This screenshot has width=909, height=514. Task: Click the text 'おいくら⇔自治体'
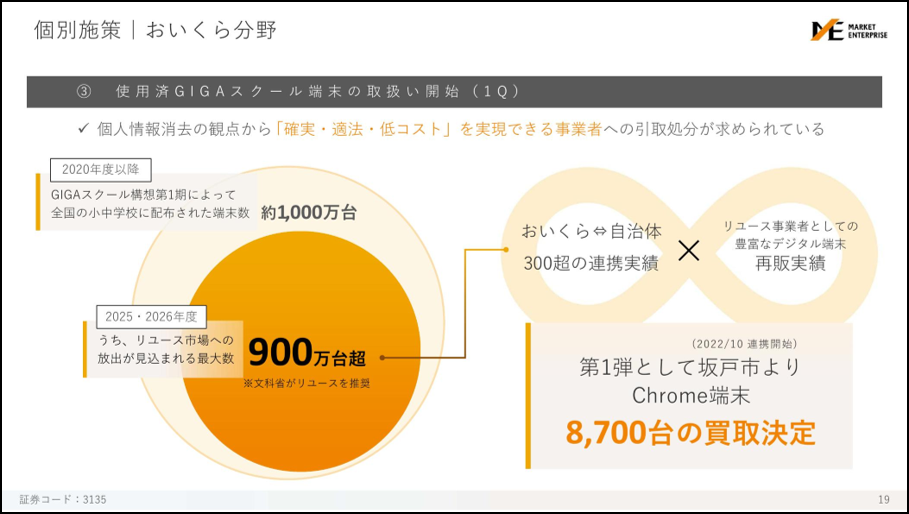coord(592,232)
